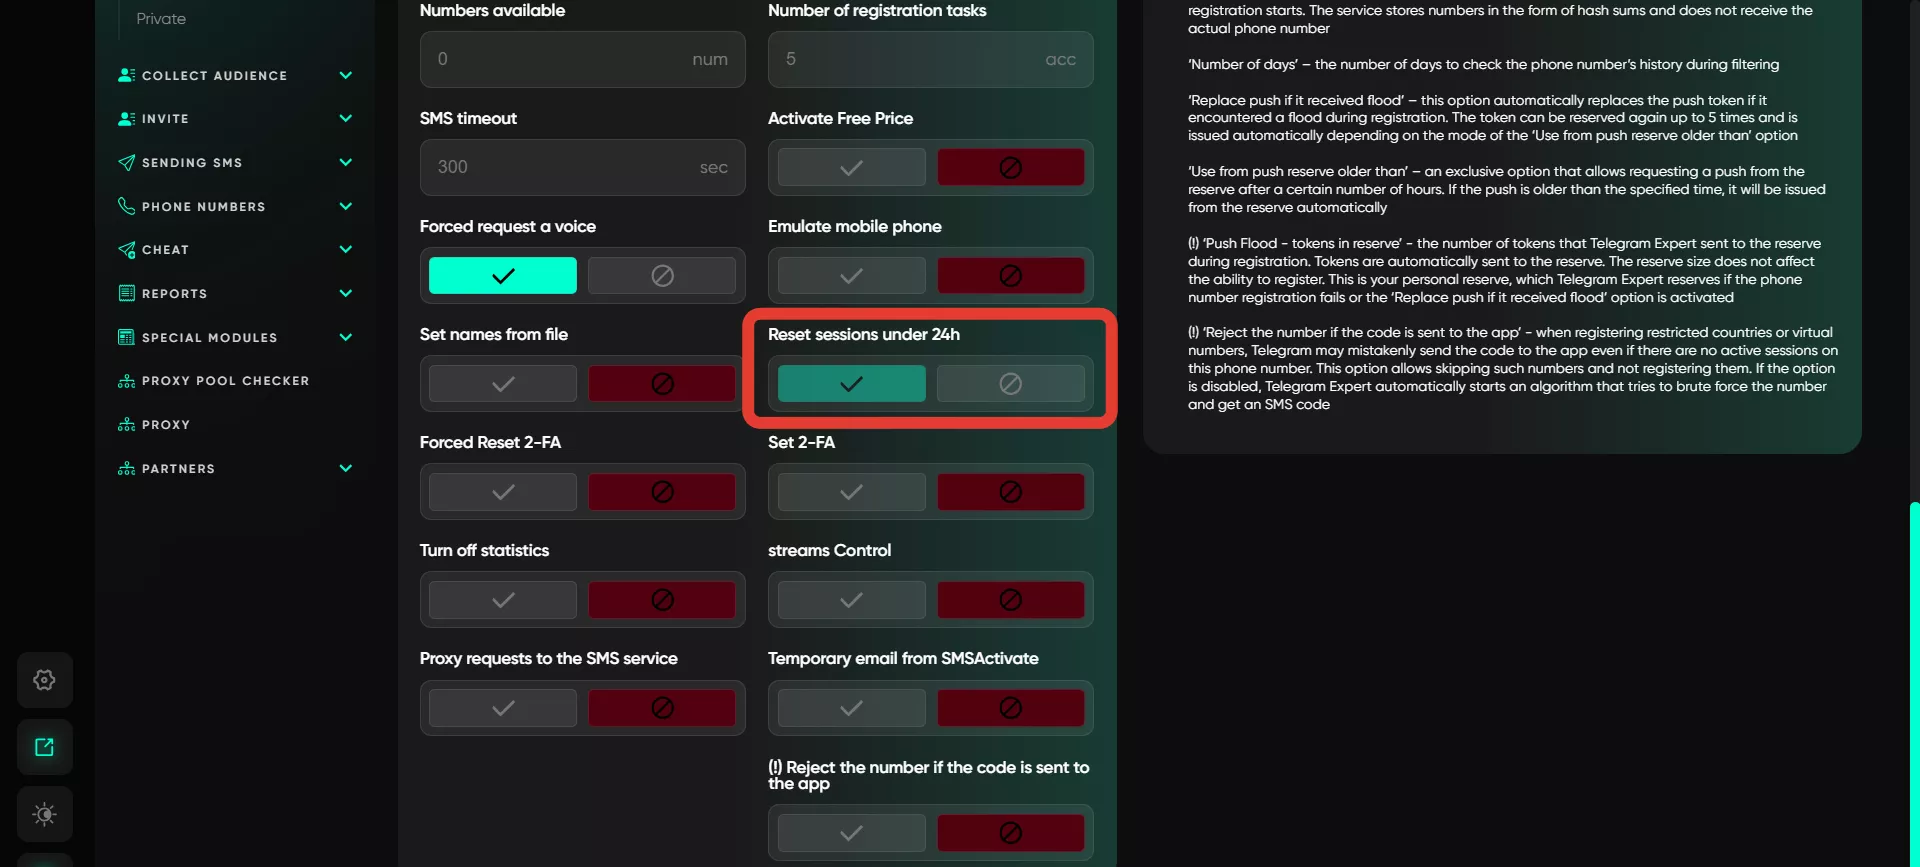
Task: Open the Proxy menu item
Action: tap(166, 425)
